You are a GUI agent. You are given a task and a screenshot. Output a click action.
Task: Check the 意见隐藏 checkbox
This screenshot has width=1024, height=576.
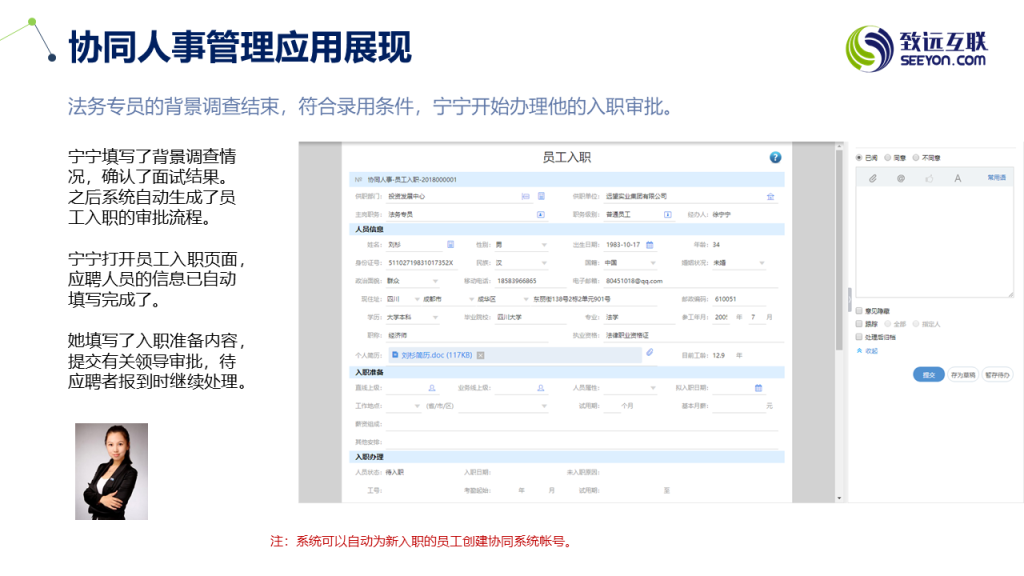click(x=858, y=312)
